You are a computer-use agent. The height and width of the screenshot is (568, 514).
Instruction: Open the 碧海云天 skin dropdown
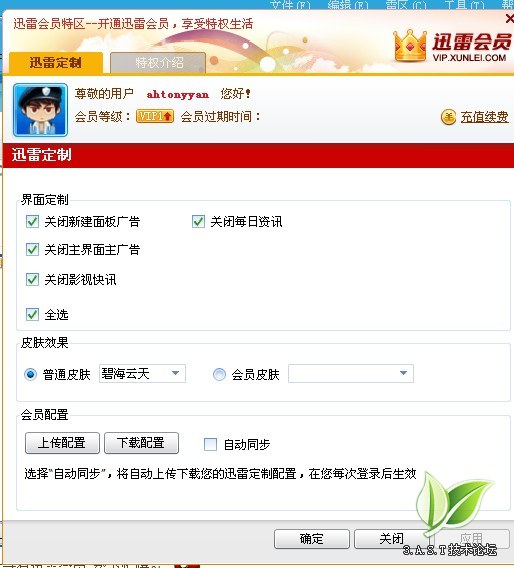pyautogui.click(x=142, y=373)
